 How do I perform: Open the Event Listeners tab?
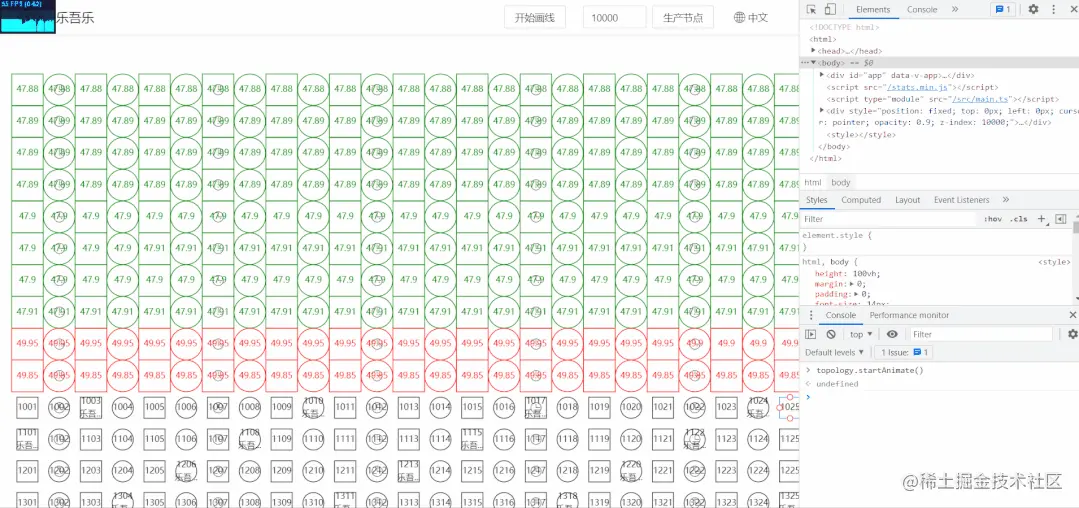point(961,200)
